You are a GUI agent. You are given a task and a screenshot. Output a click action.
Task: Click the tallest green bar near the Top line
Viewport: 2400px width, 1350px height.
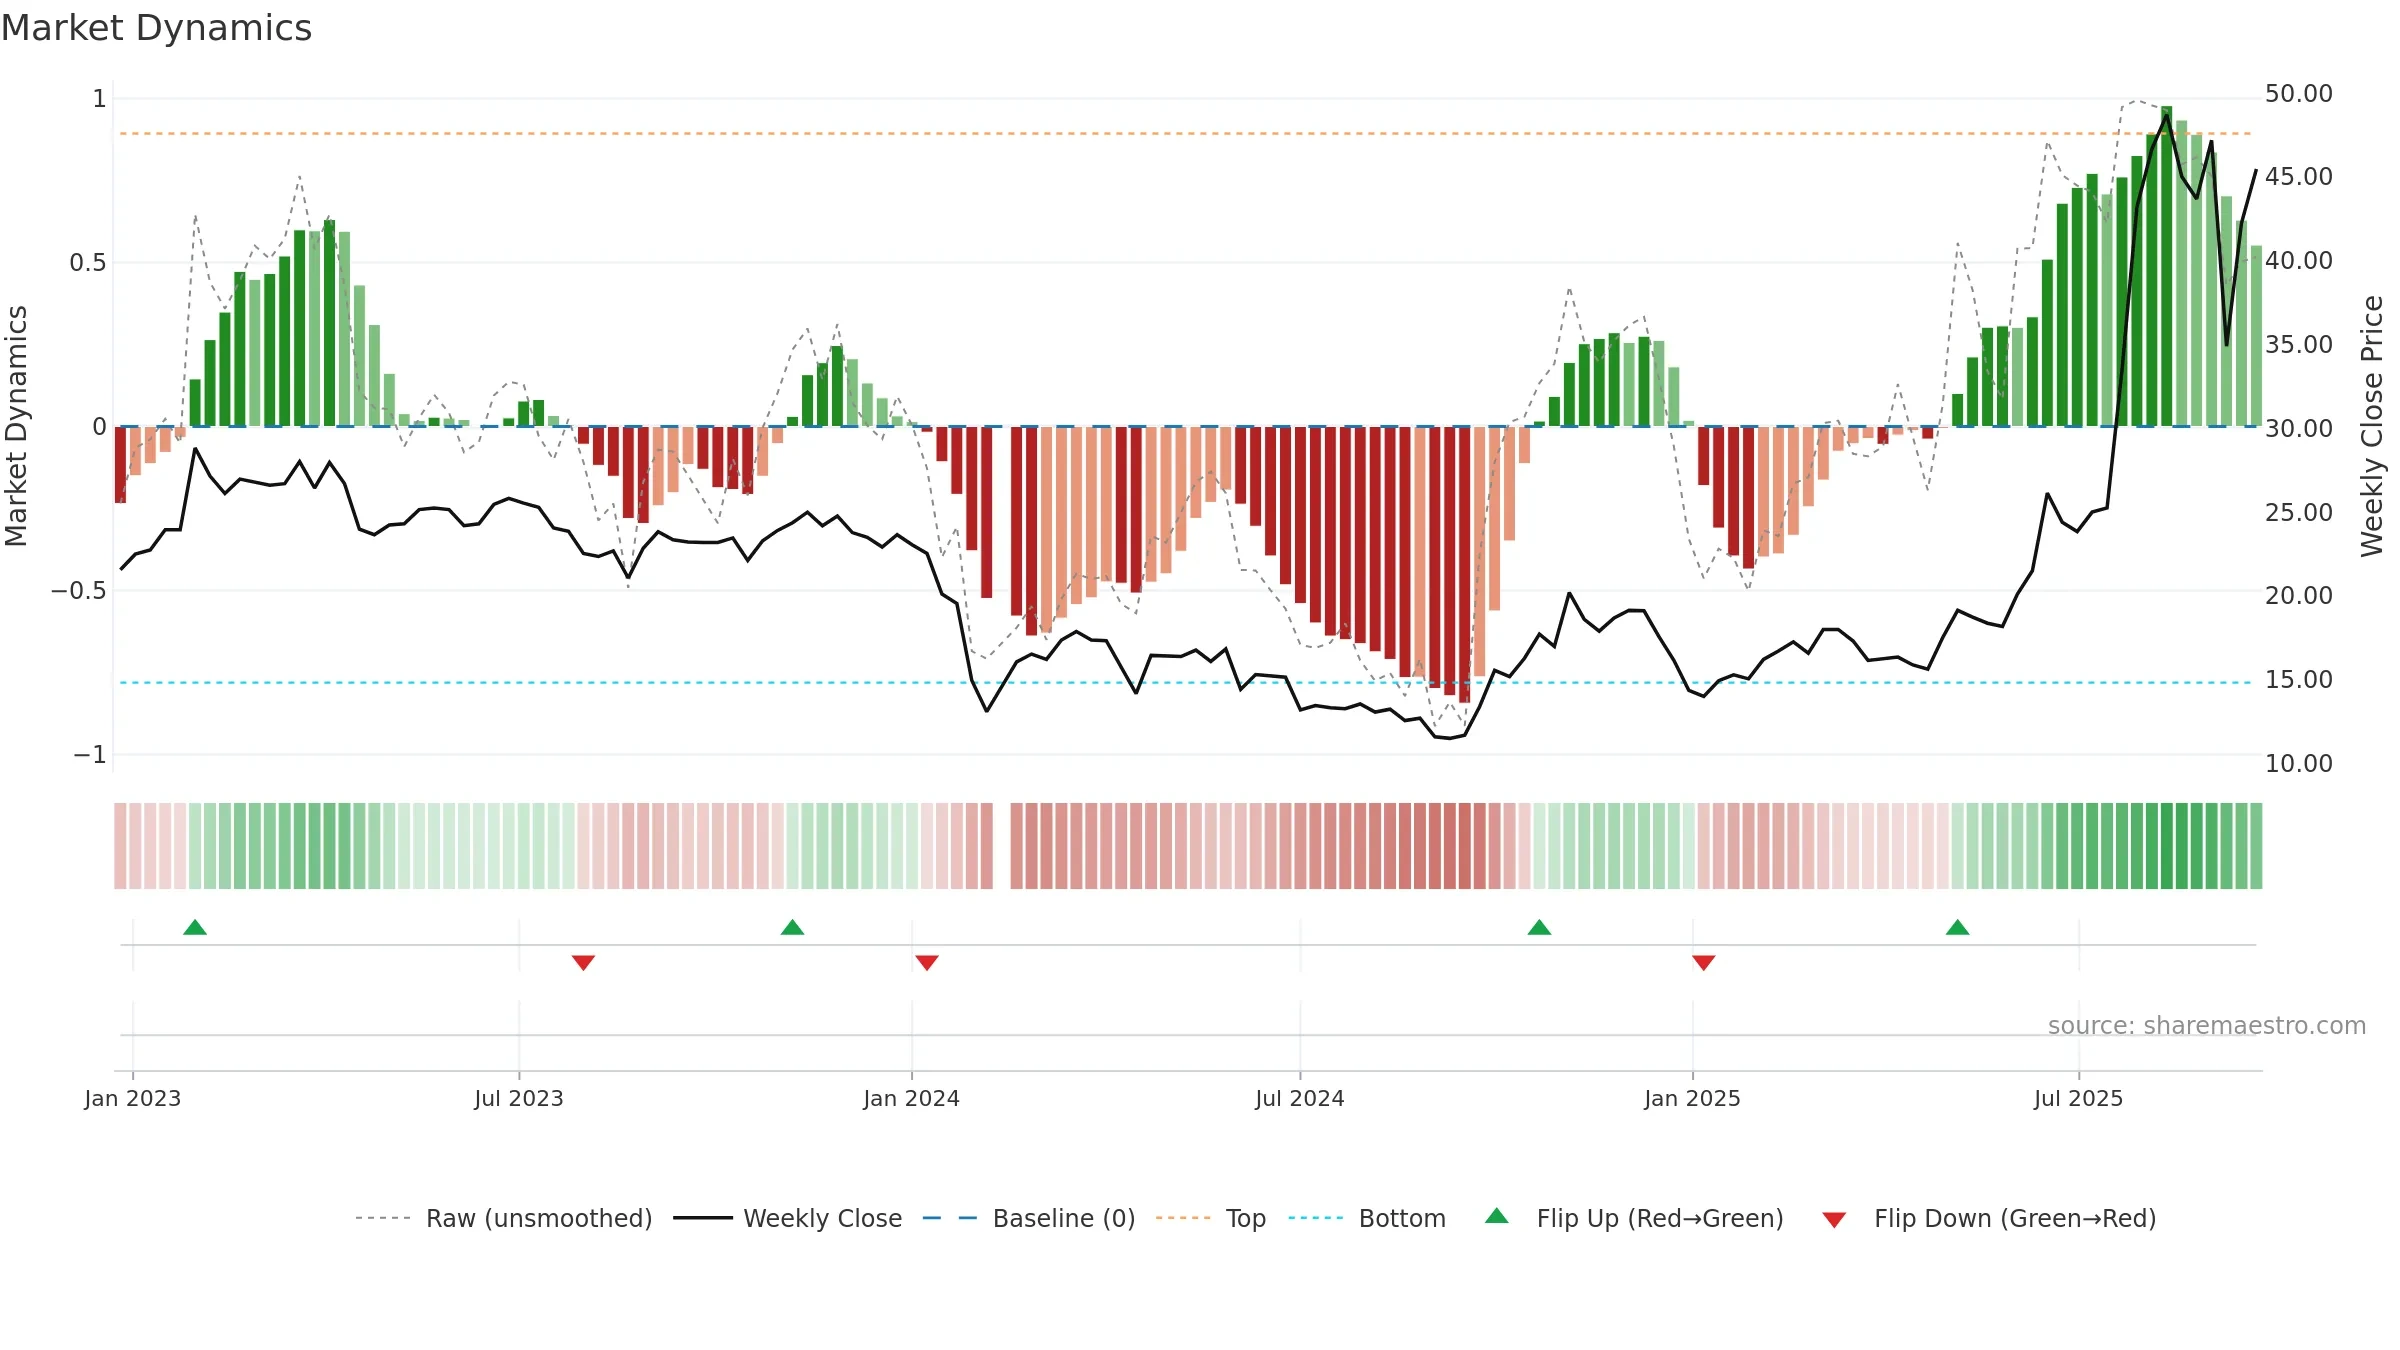2166,266
